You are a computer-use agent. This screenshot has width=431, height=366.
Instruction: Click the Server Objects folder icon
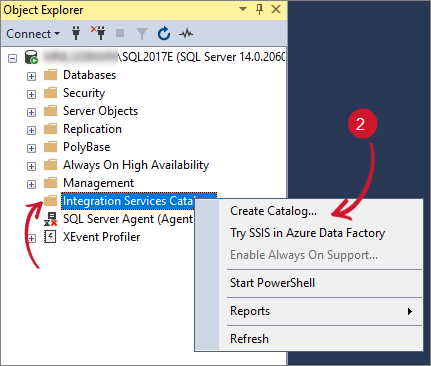click(x=51, y=111)
